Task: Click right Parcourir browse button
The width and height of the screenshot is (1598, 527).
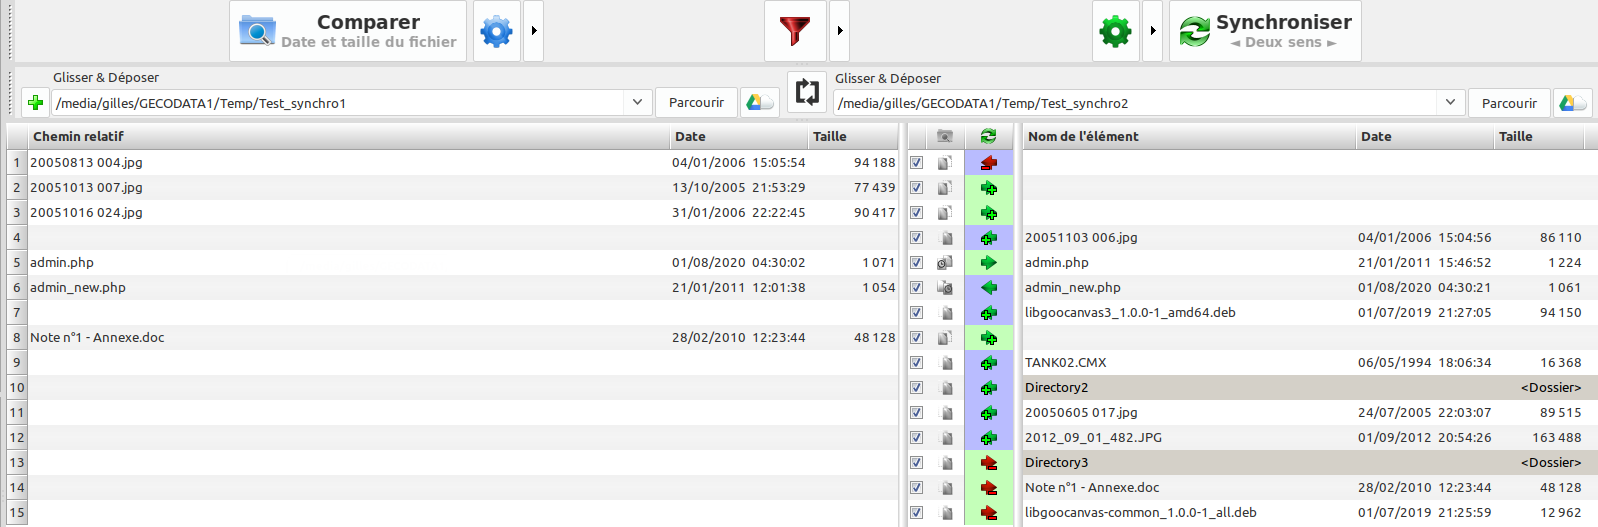Action: coord(1509,103)
